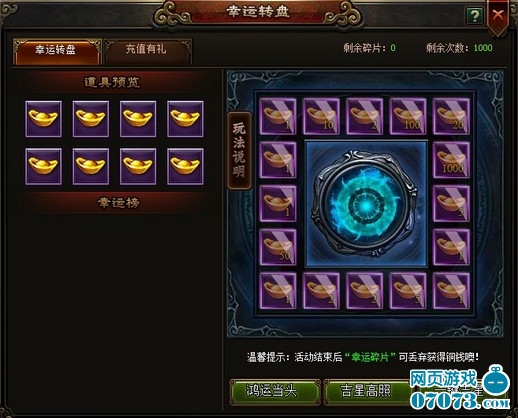The width and height of the screenshot is (518, 418).
Task: Click the green 幸运碎片 hint text
Action: pos(370,357)
